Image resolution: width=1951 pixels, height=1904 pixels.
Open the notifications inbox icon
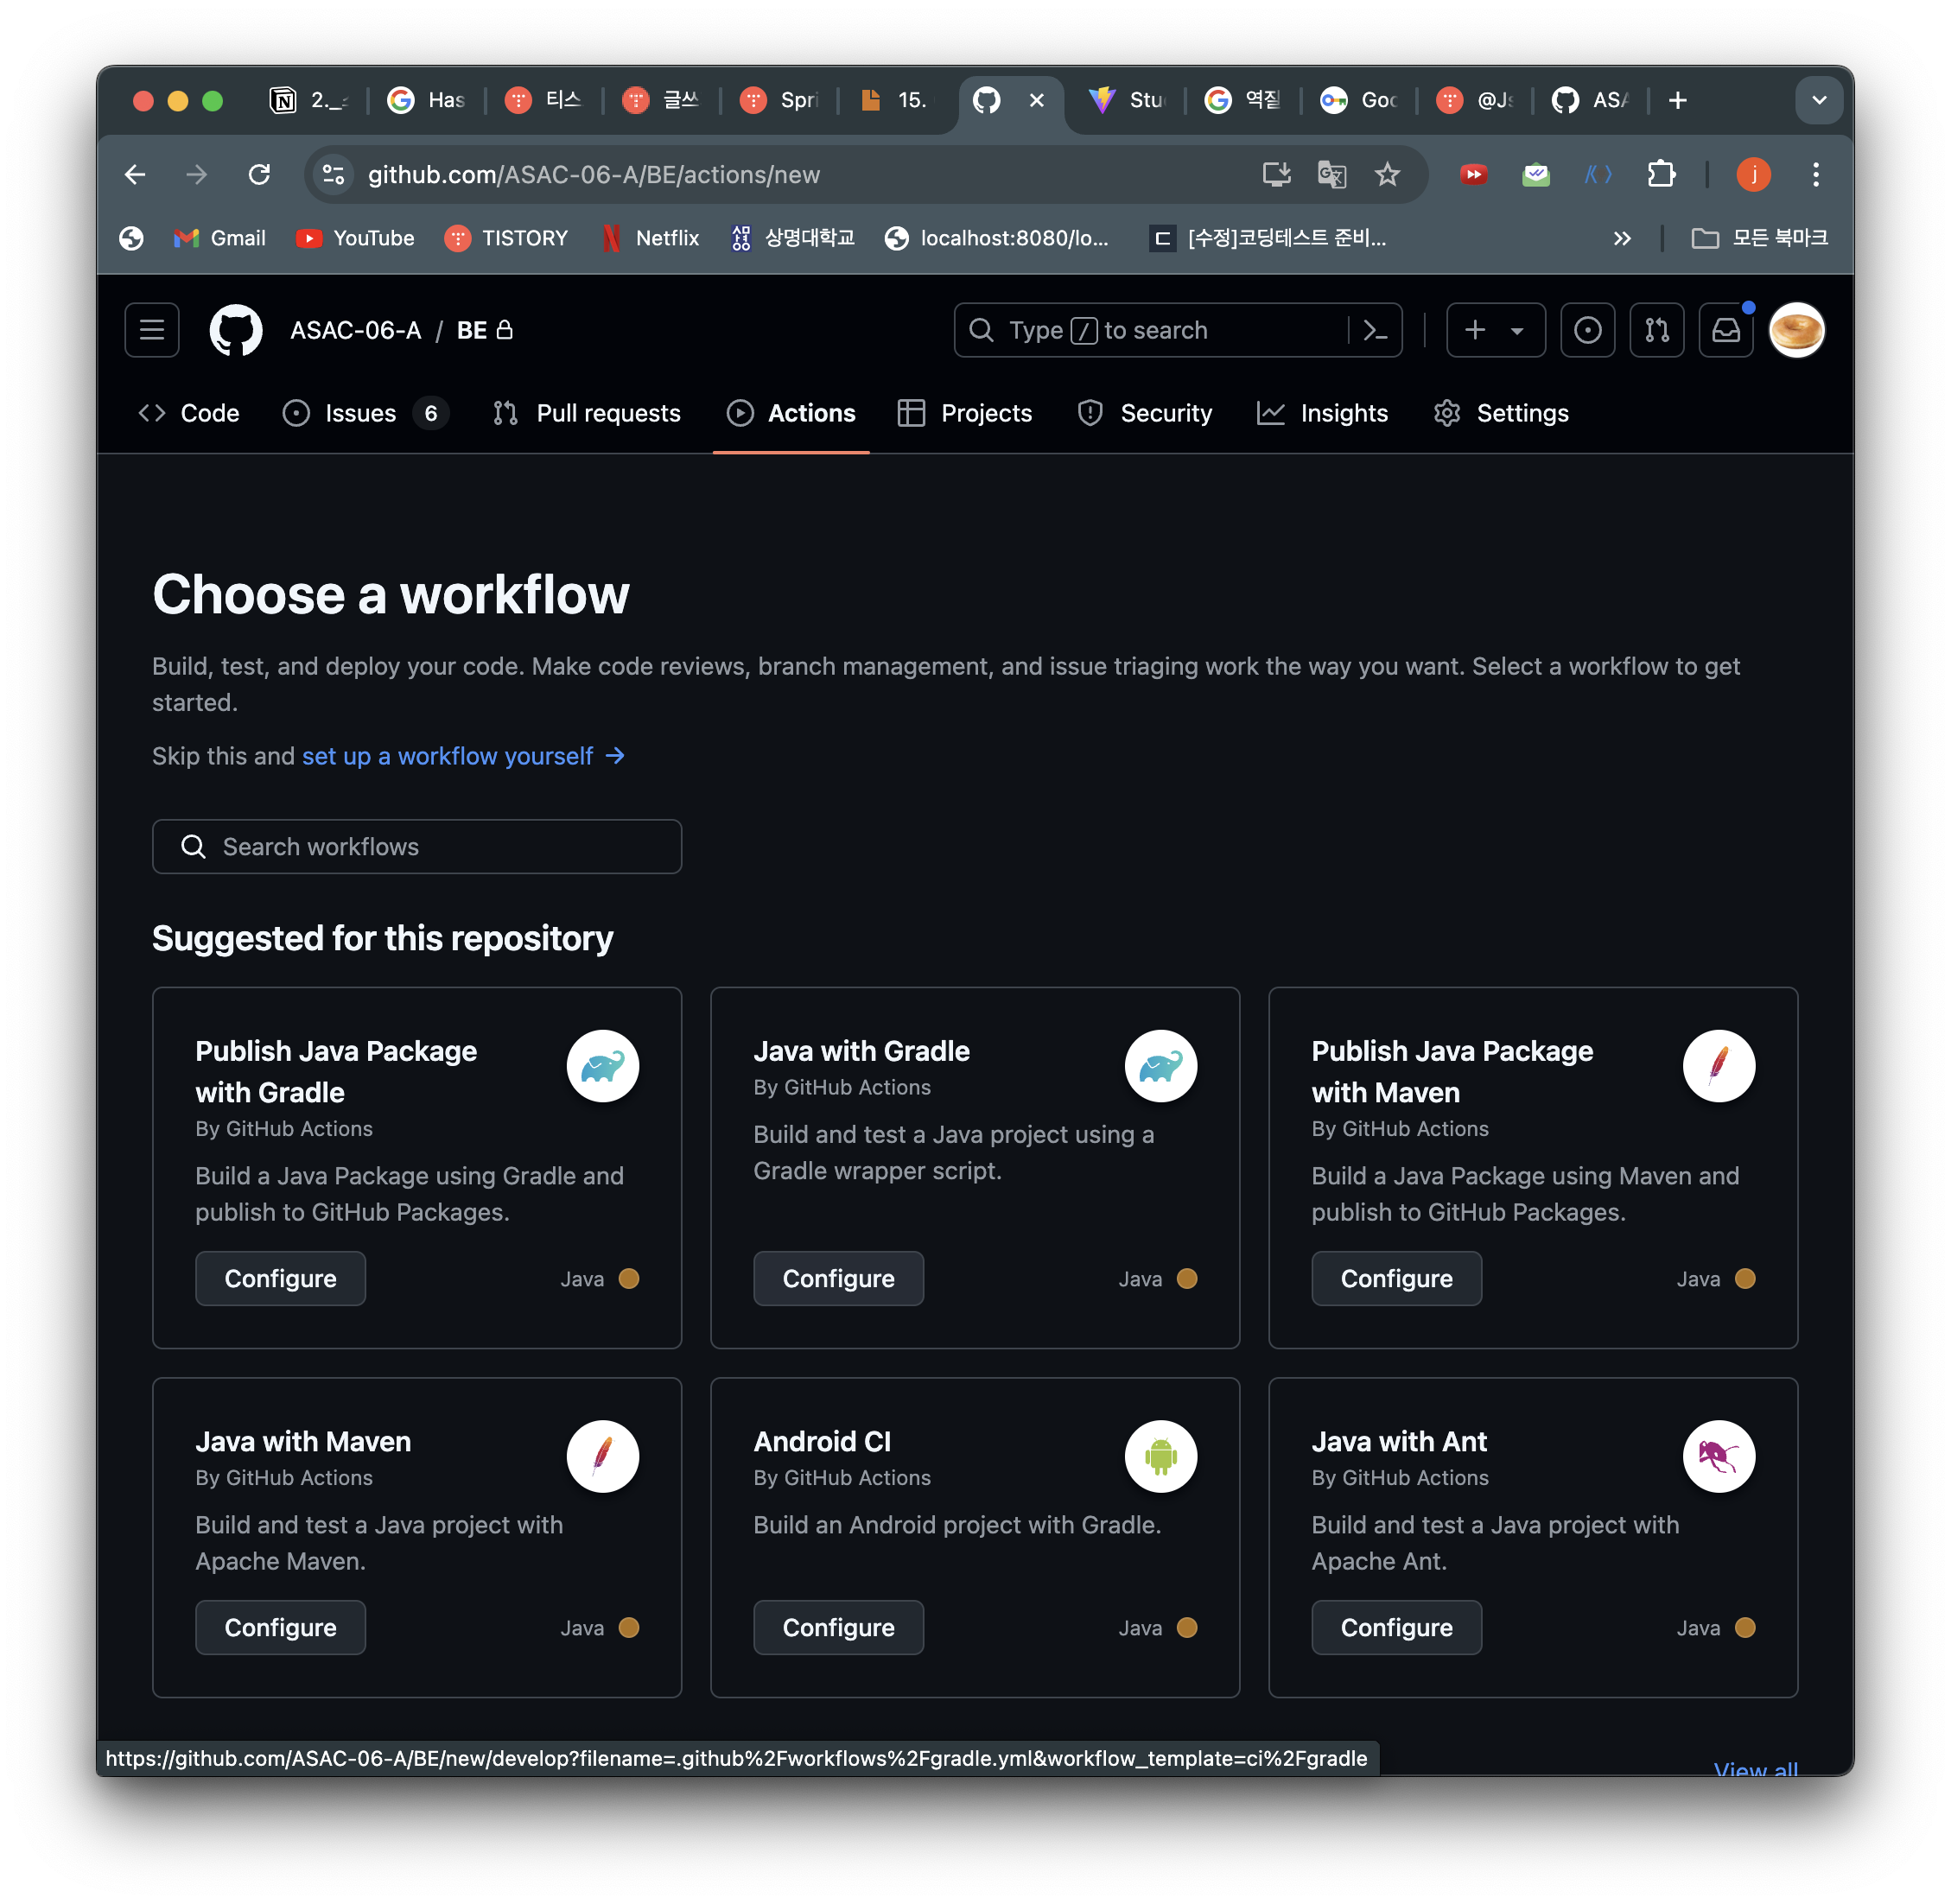(1726, 330)
